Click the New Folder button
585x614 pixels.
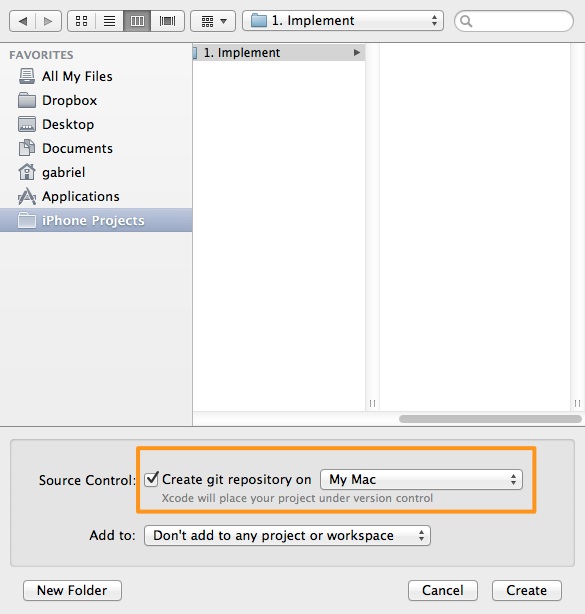pos(72,591)
